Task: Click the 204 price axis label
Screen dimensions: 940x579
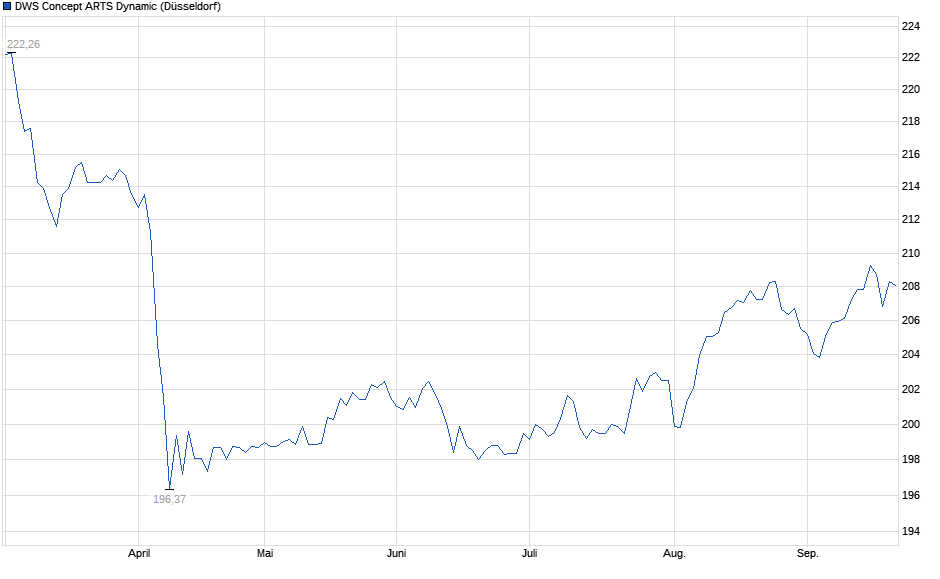Action: pos(911,355)
